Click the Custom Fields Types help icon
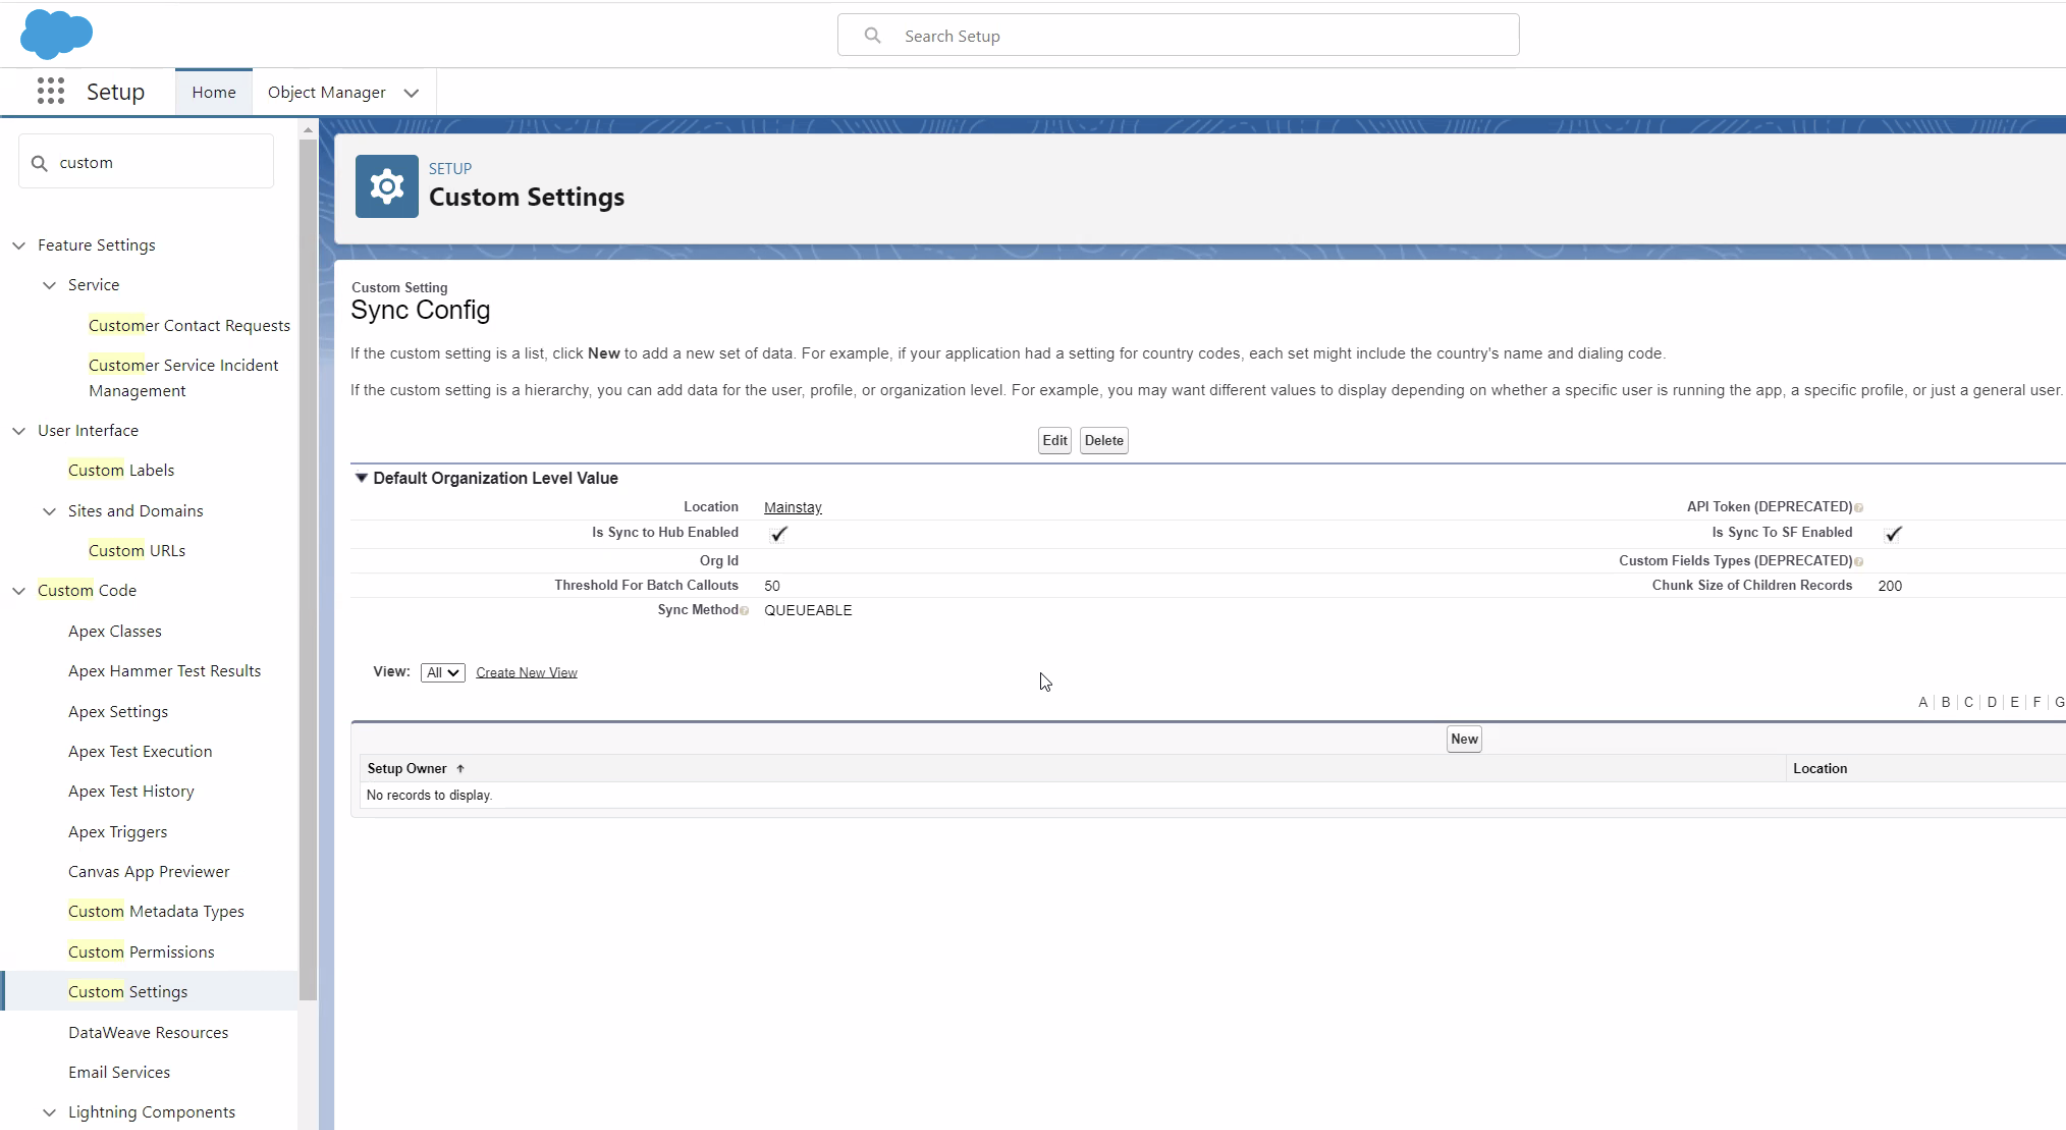The width and height of the screenshot is (2066, 1130). point(1858,562)
